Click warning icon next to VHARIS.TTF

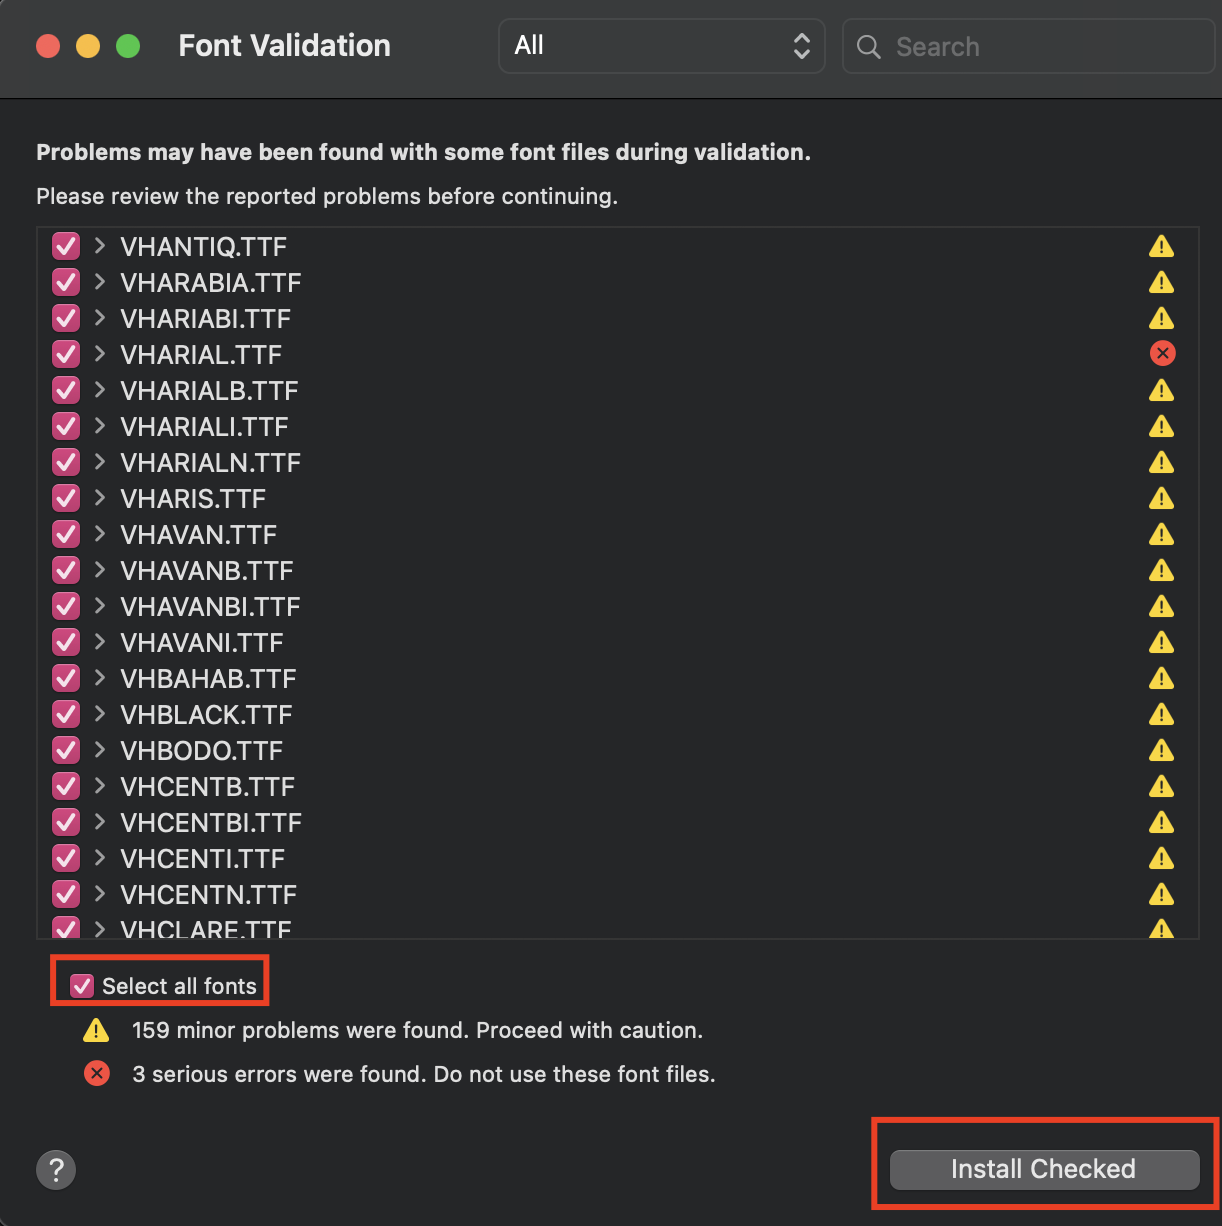point(1161,498)
